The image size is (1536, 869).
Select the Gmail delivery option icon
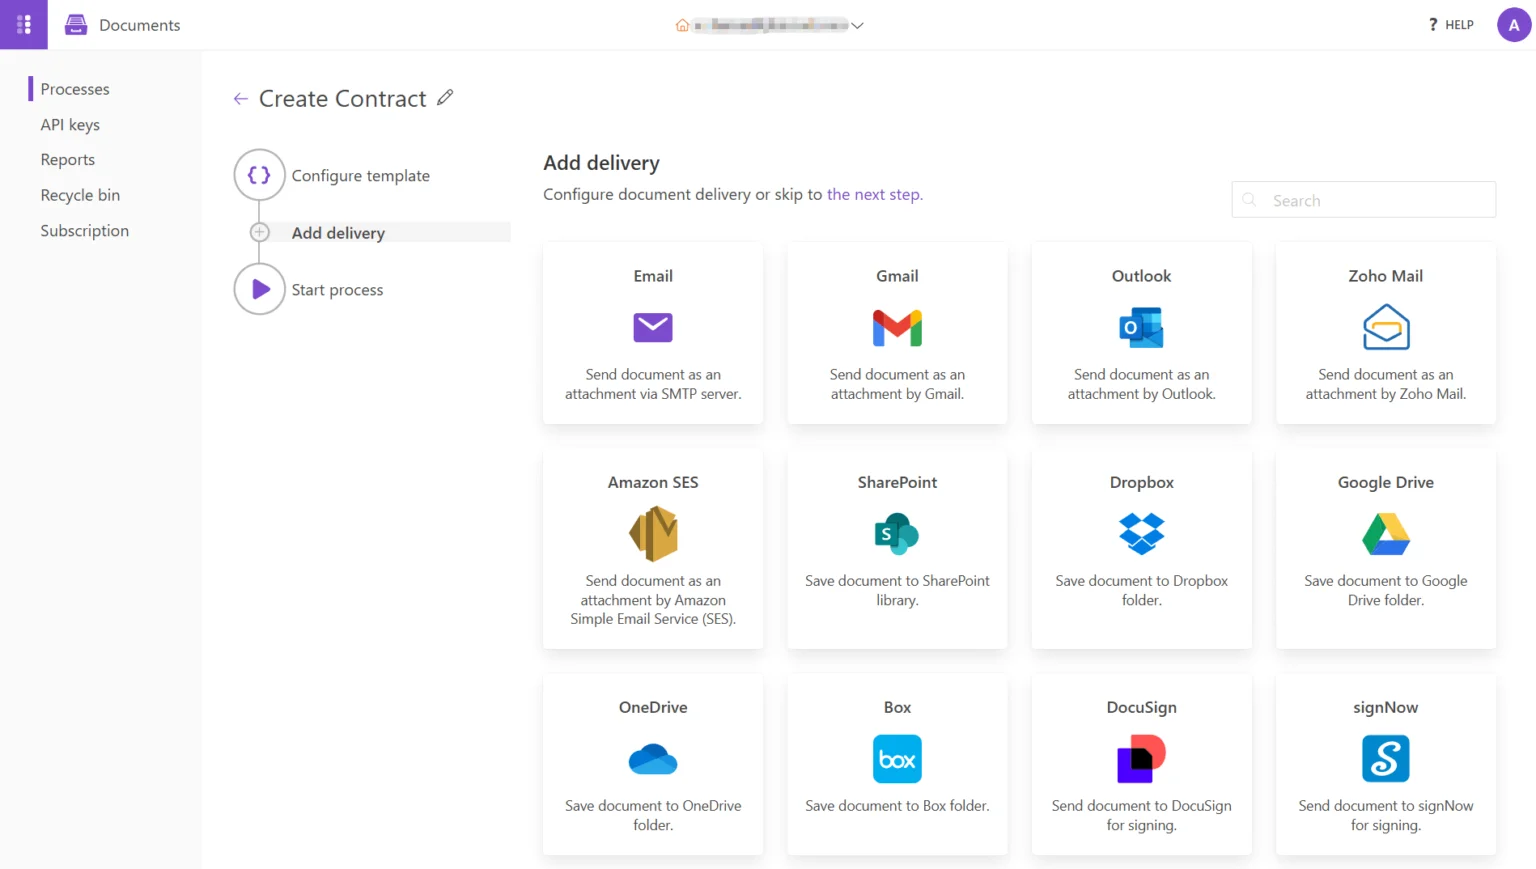coord(897,327)
